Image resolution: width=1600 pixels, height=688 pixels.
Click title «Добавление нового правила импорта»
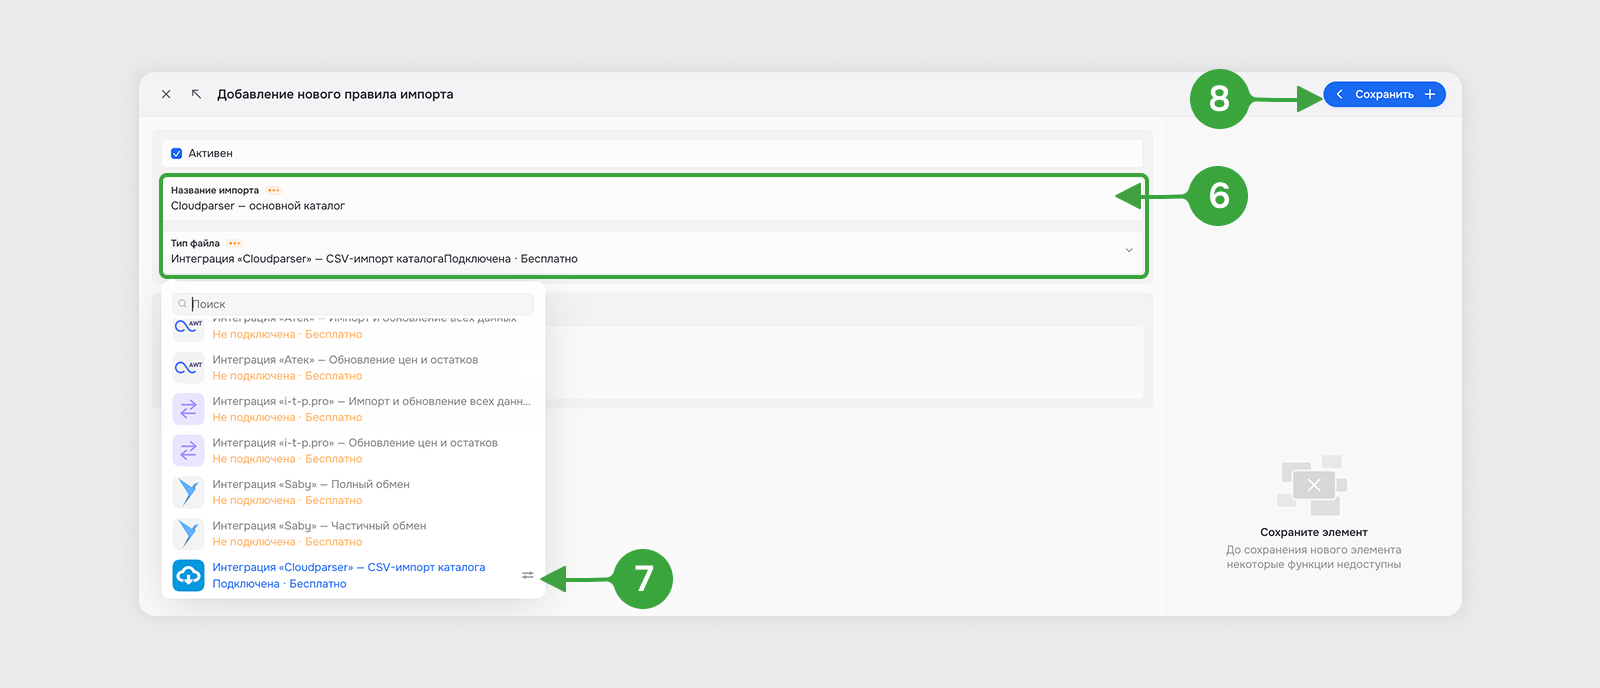pos(335,94)
